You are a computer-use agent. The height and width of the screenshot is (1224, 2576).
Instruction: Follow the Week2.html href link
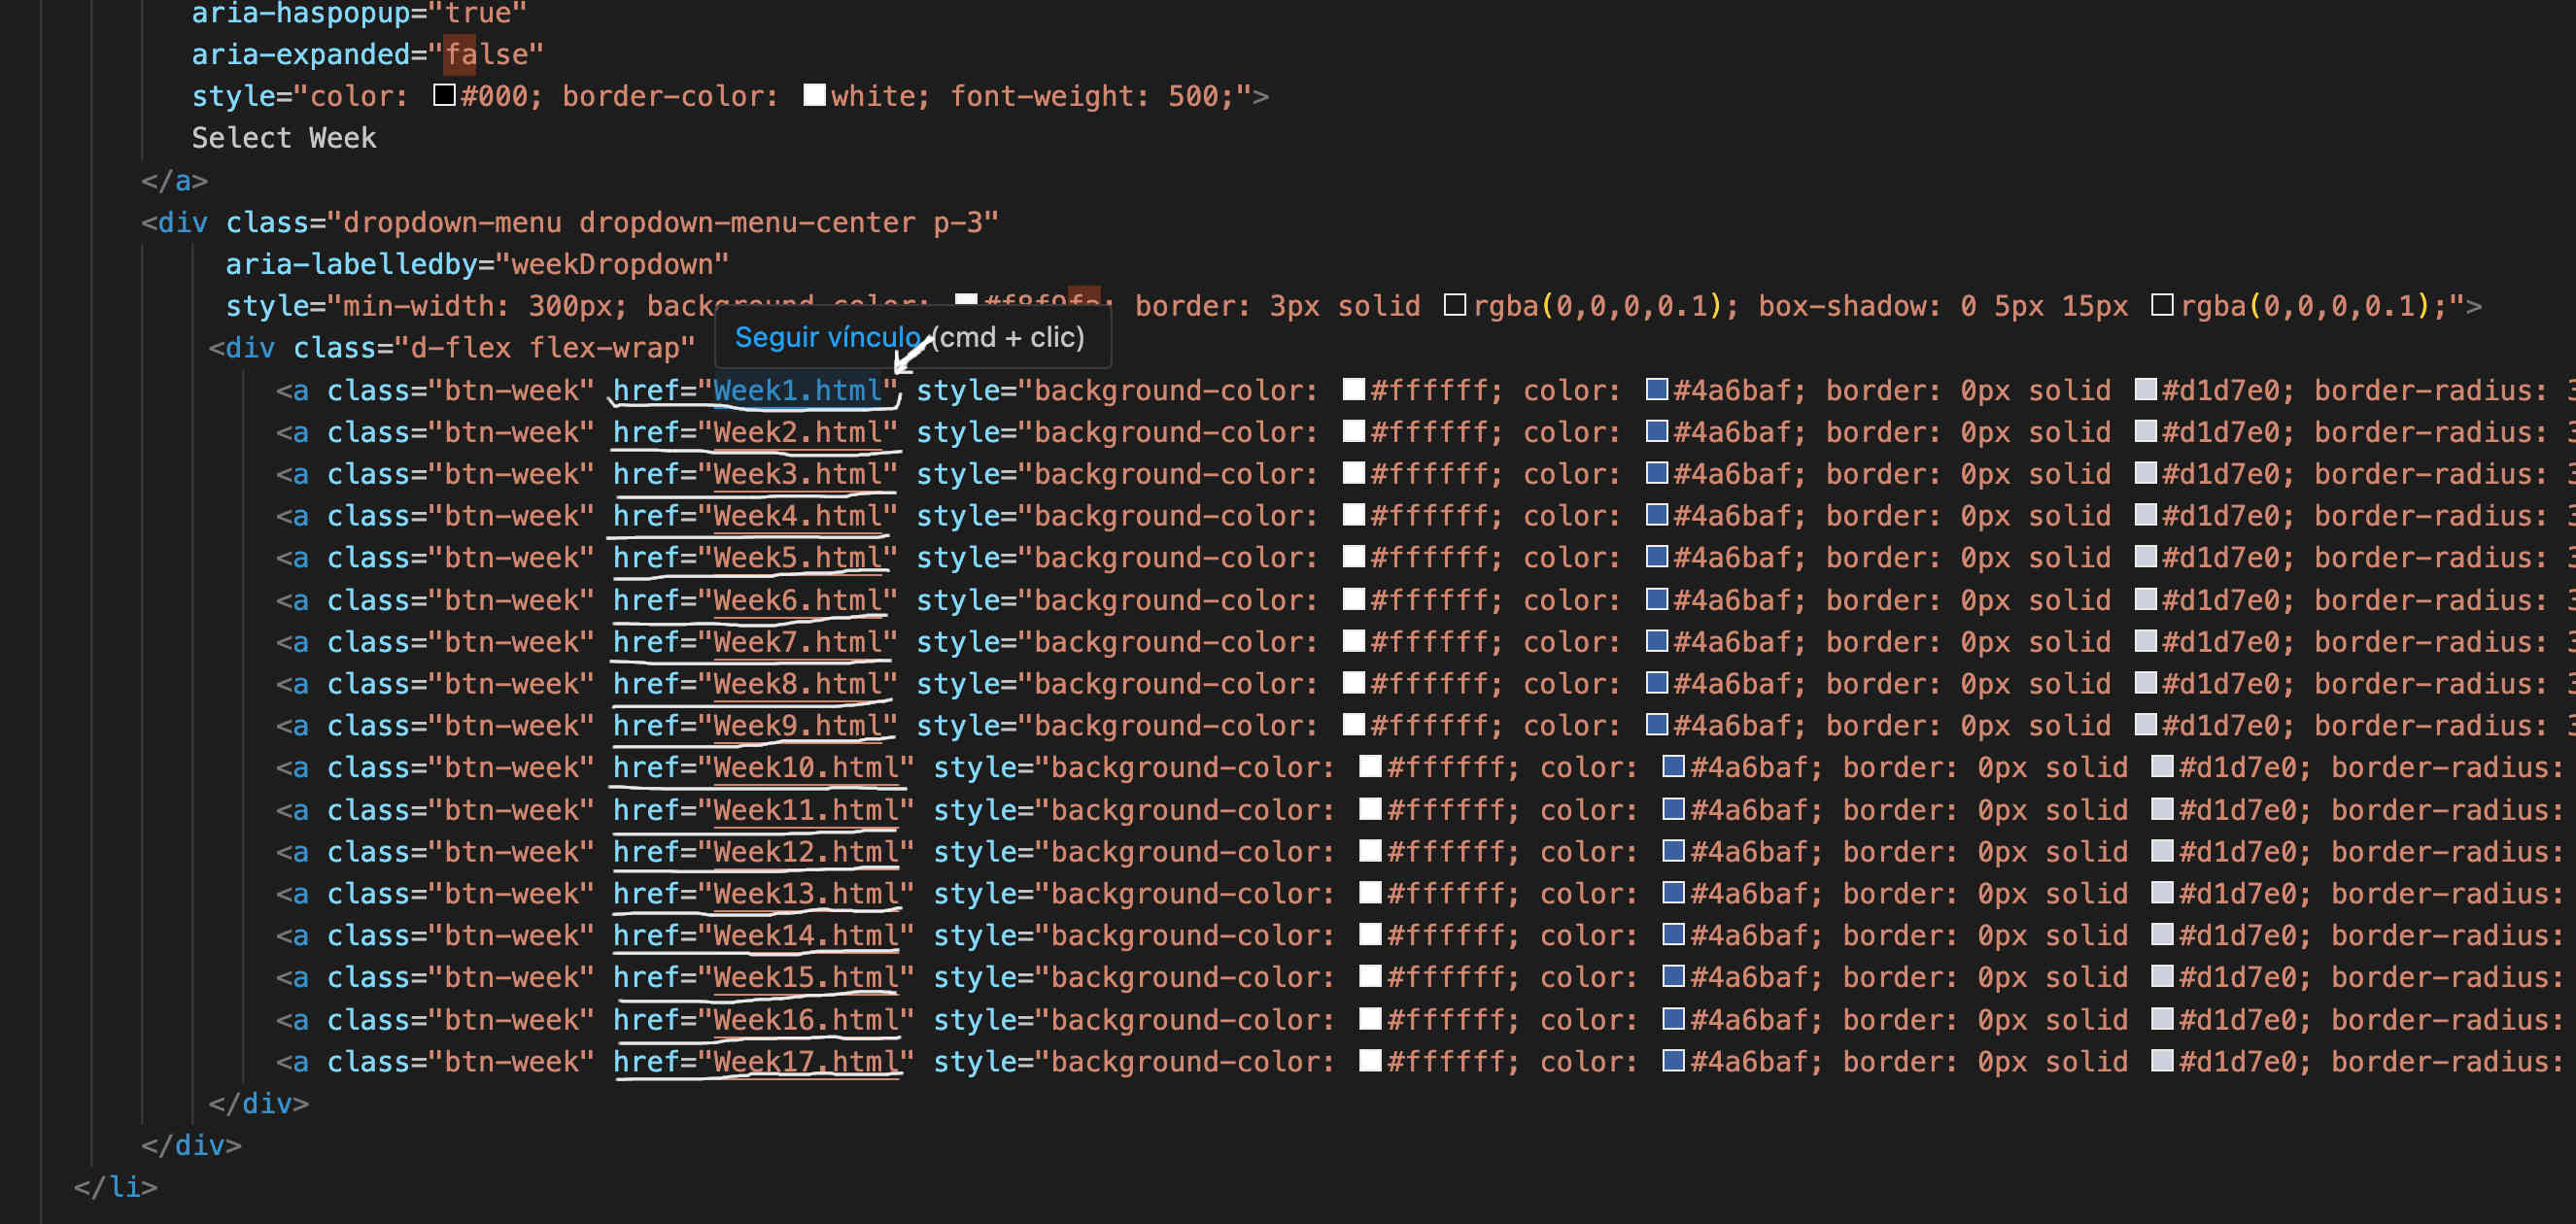pos(798,433)
